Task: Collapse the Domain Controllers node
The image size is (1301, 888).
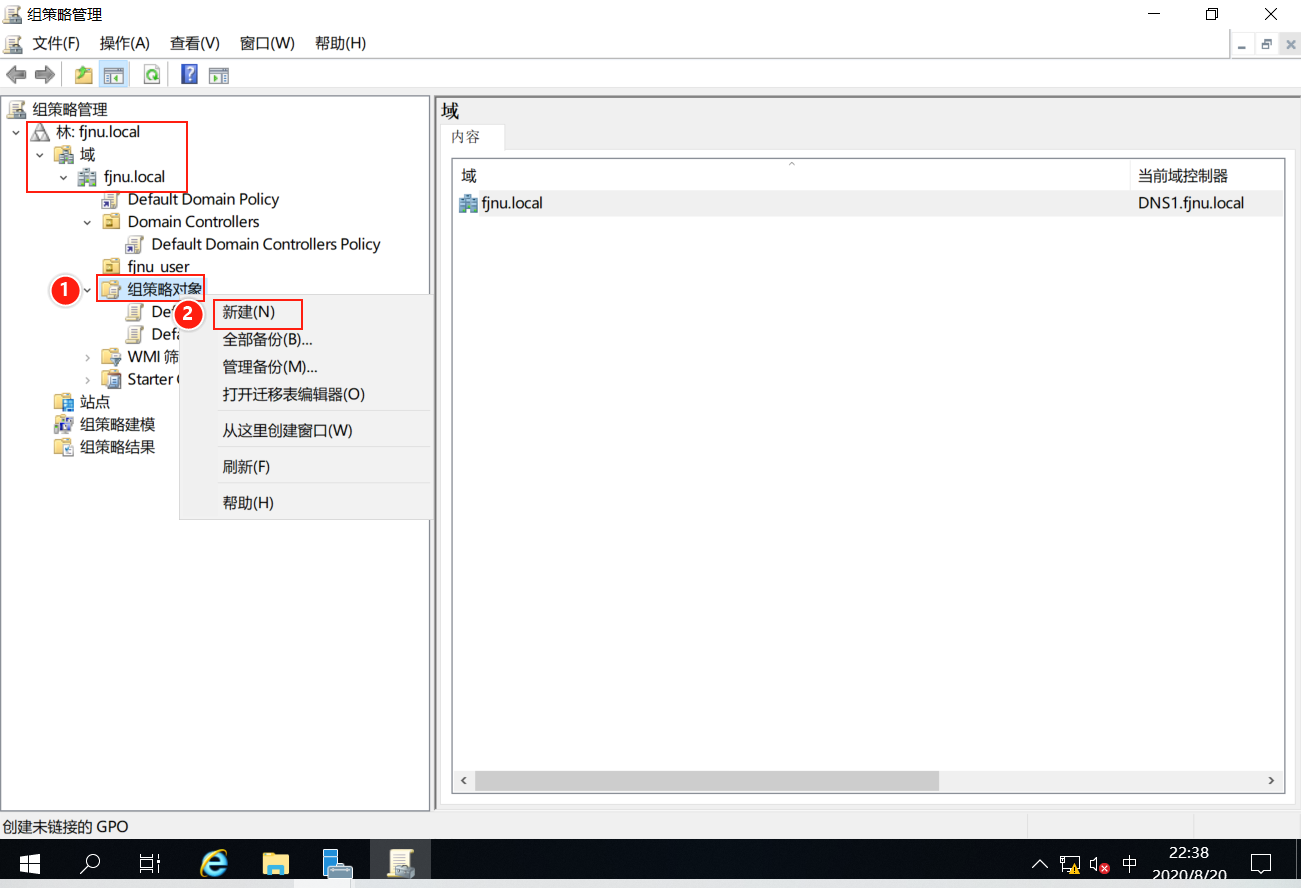Action: point(87,222)
